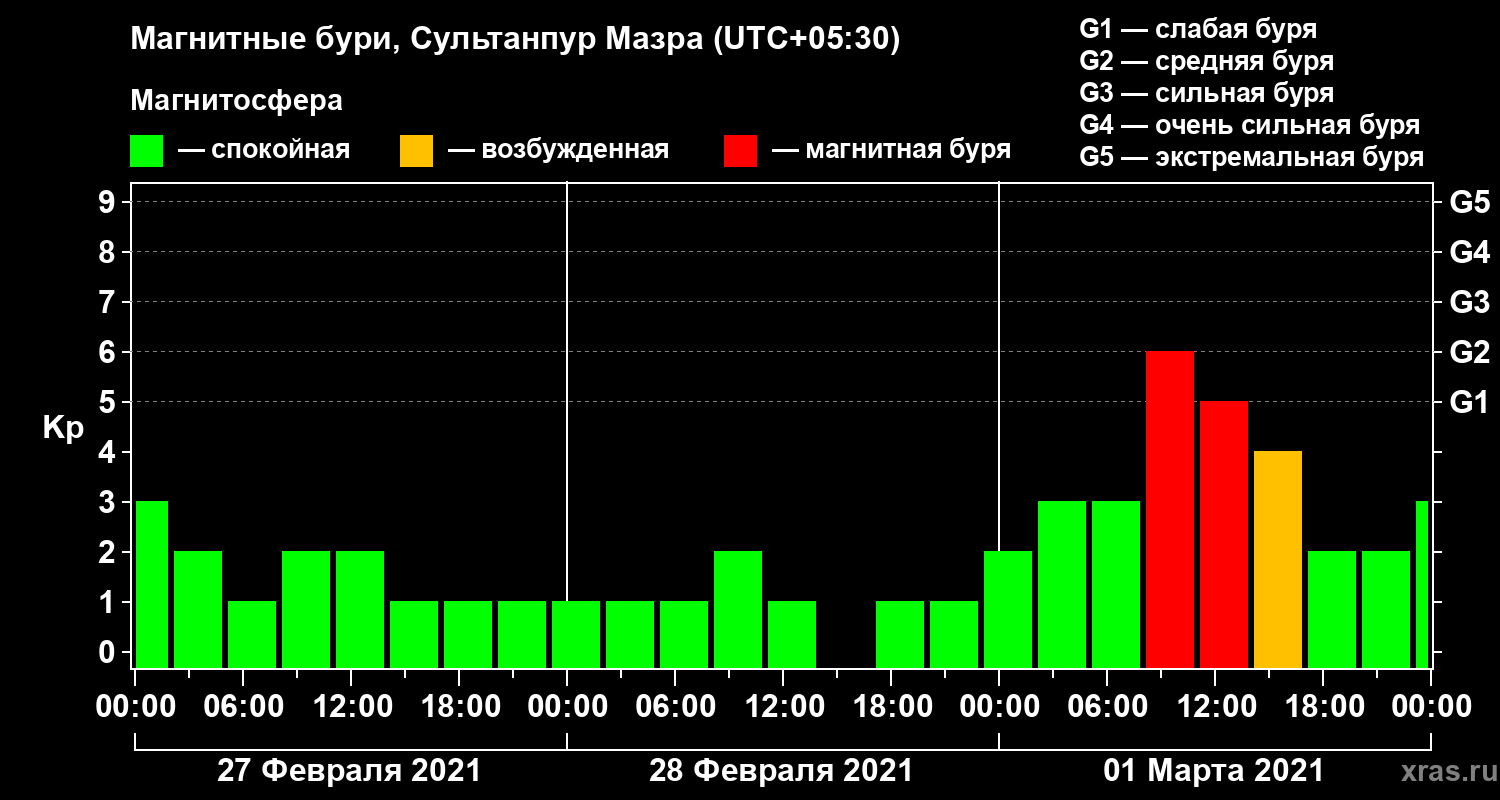The height and width of the screenshot is (800, 1500).
Task: Click the 'G1' right axis label
Action: [x=1470, y=403]
